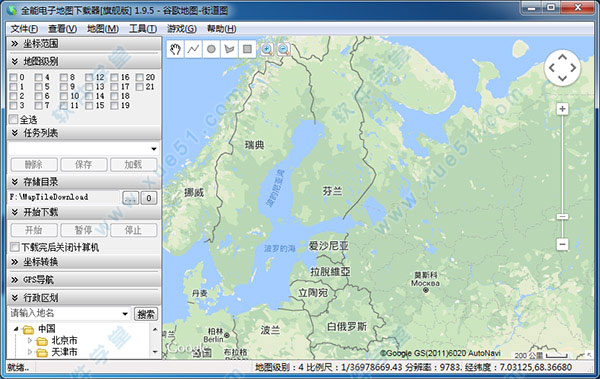This screenshot has width=600, height=379.
Task: Collapse the 行政区划 panel
Action: pos(84,297)
